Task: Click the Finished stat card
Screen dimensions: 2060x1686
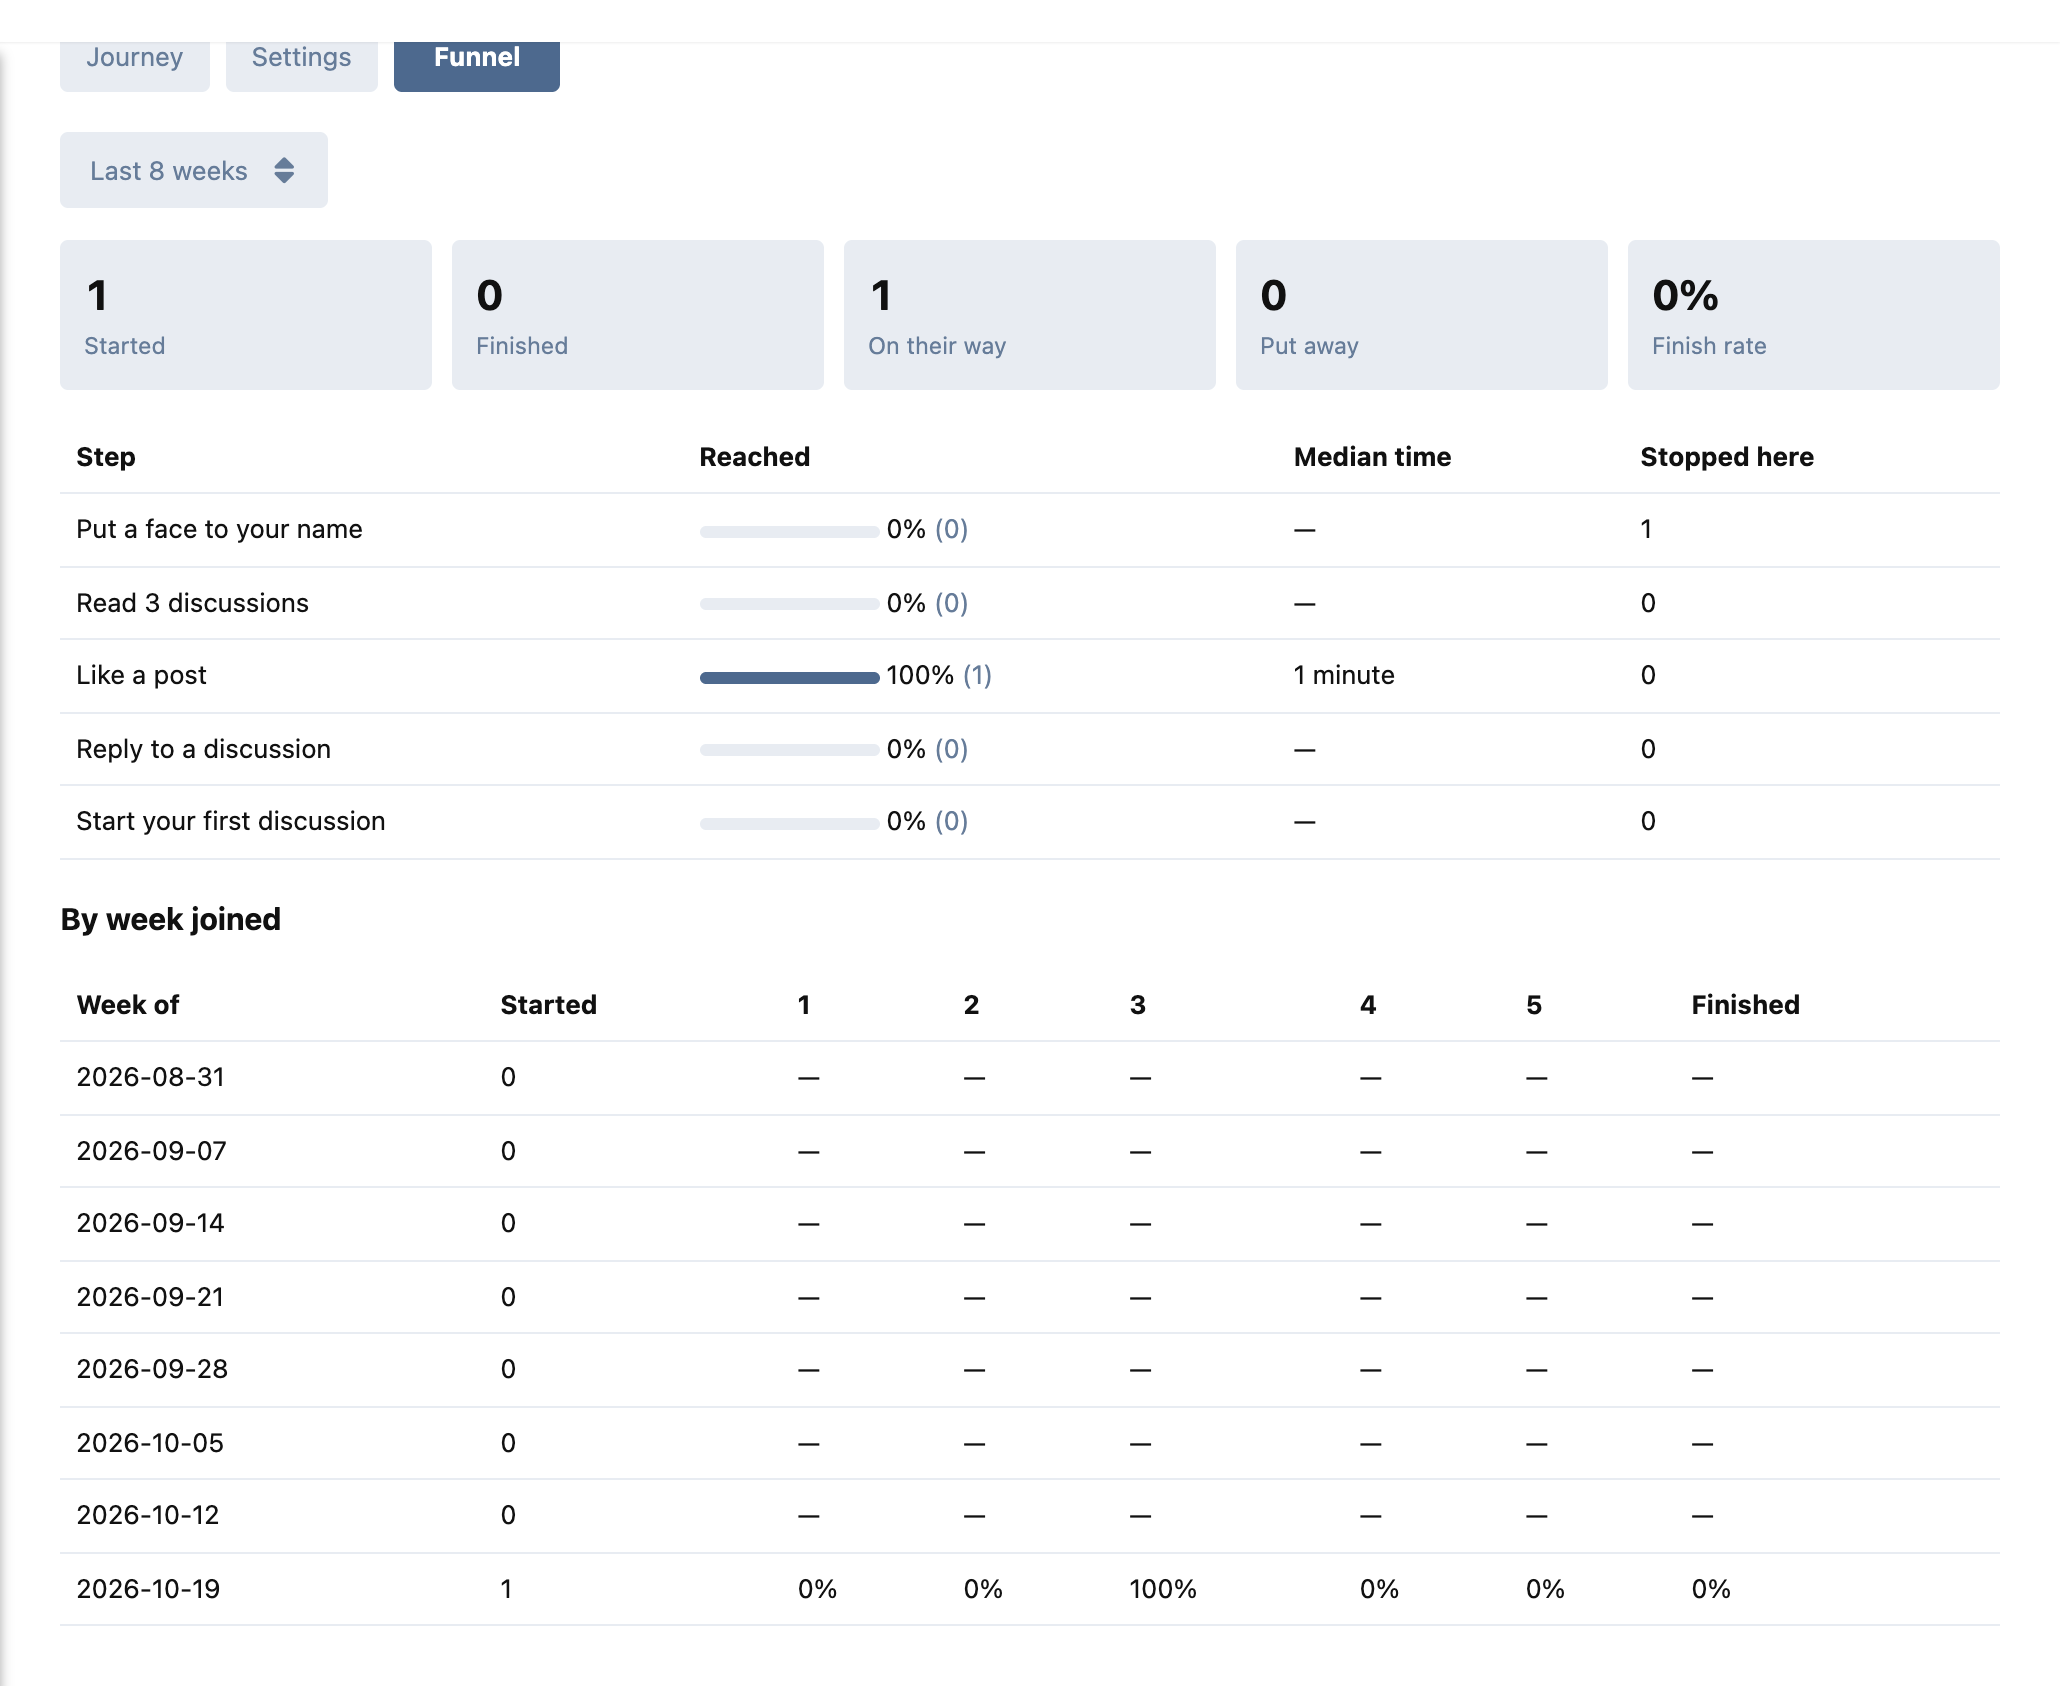Action: 638,315
